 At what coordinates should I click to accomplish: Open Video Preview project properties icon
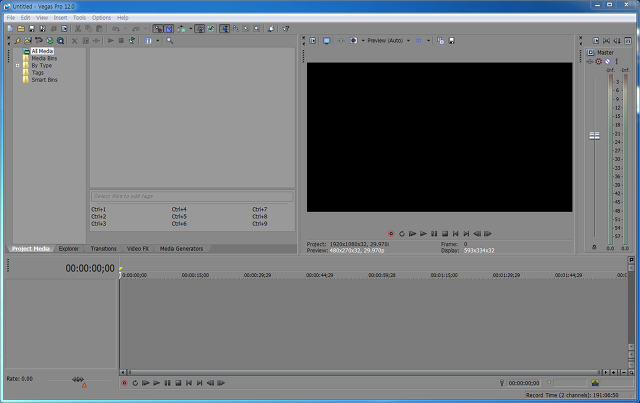(x=313, y=41)
